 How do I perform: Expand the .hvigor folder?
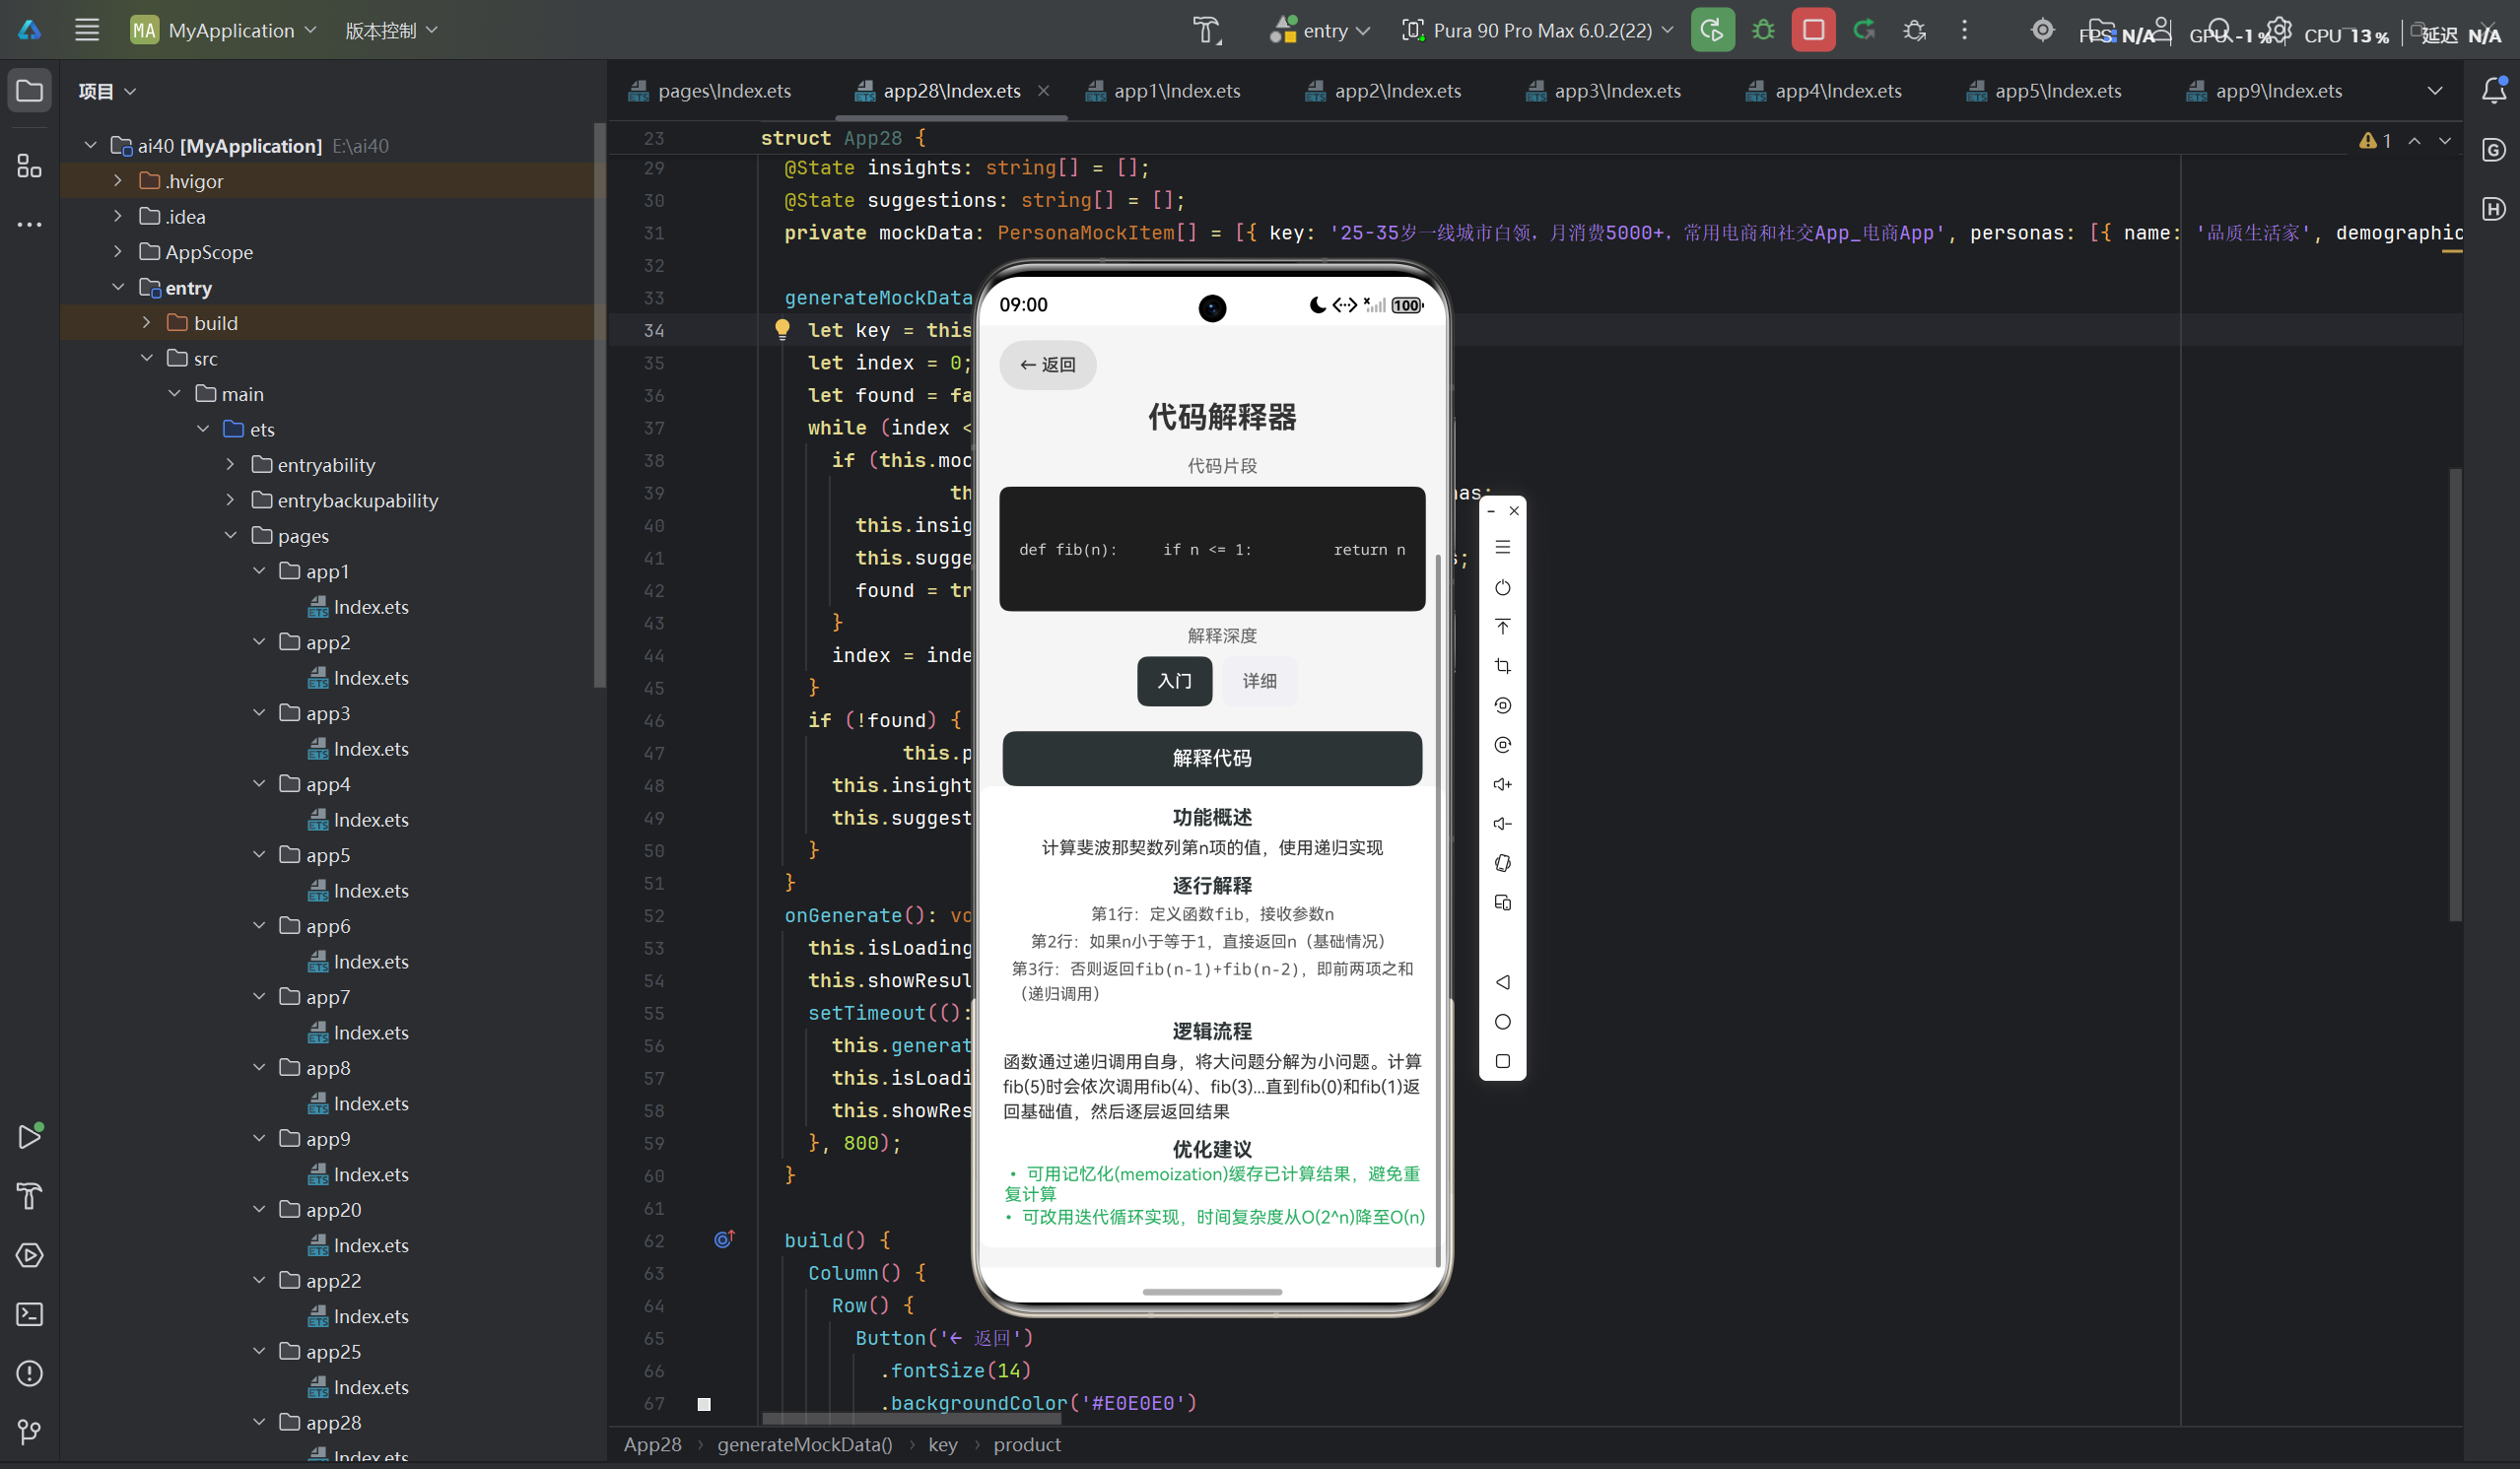pos(118,181)
